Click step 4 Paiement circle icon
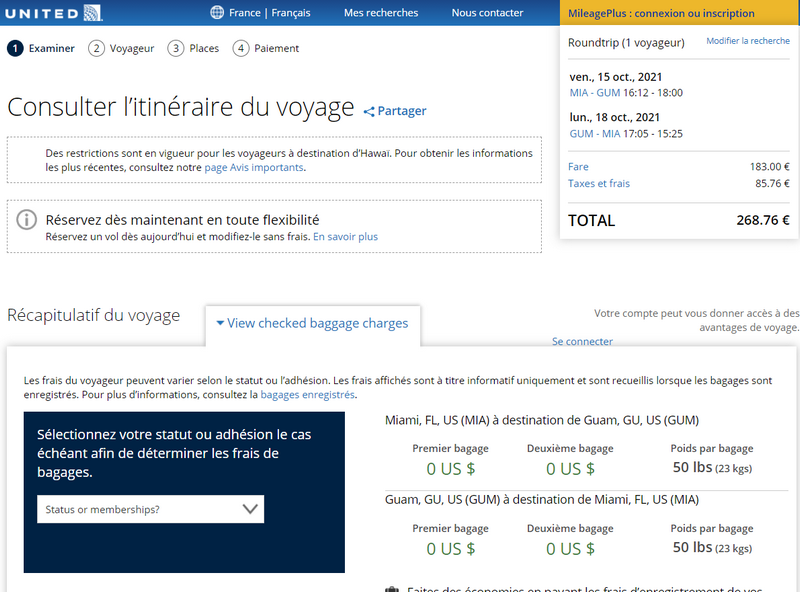800x592 pixels. click(x=241, y=48)
